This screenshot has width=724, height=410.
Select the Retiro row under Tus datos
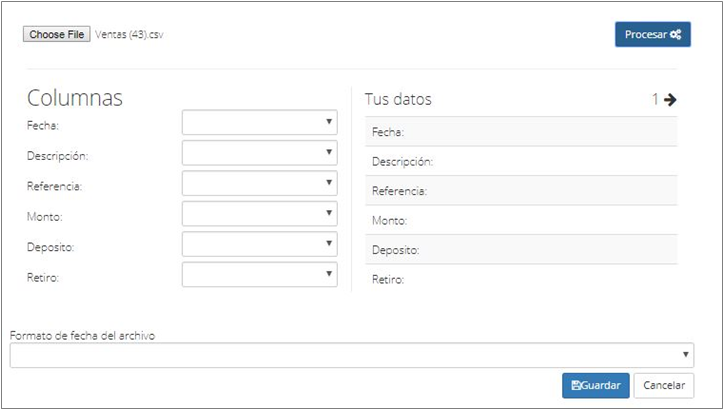click(x=521, y=279)
